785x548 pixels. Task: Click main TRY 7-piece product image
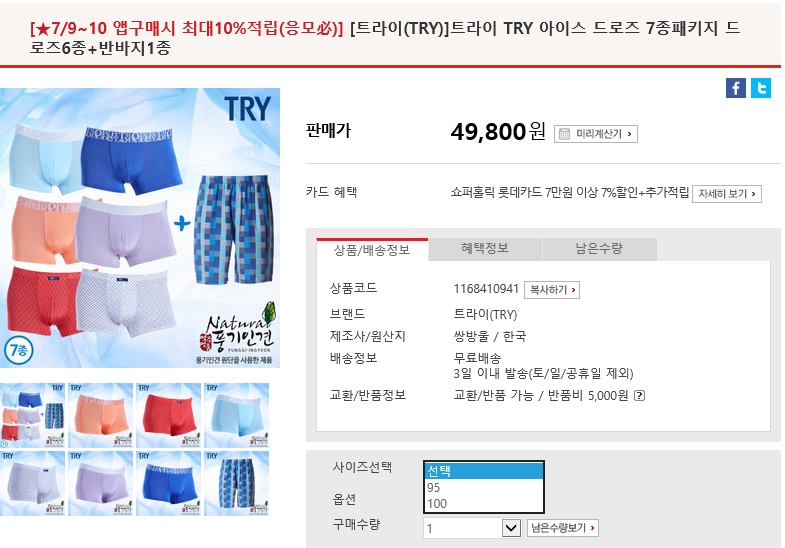click(x=140, y=228)
